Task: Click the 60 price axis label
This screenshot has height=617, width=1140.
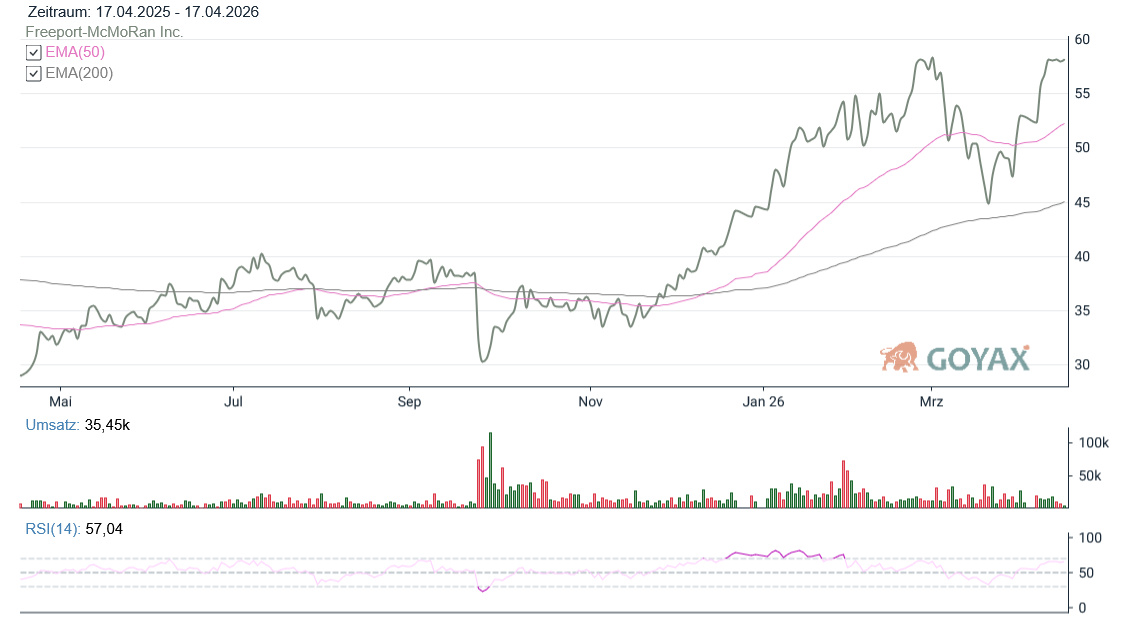Action: (1081, 39)
